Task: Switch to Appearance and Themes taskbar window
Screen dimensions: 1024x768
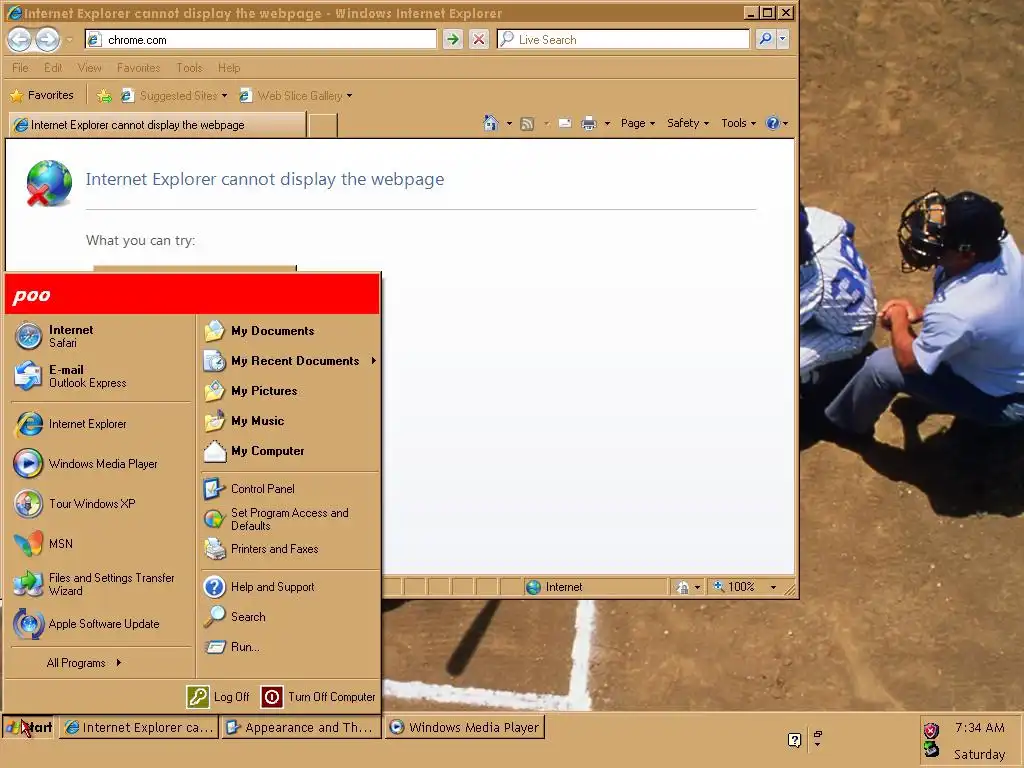Action: 300,728
